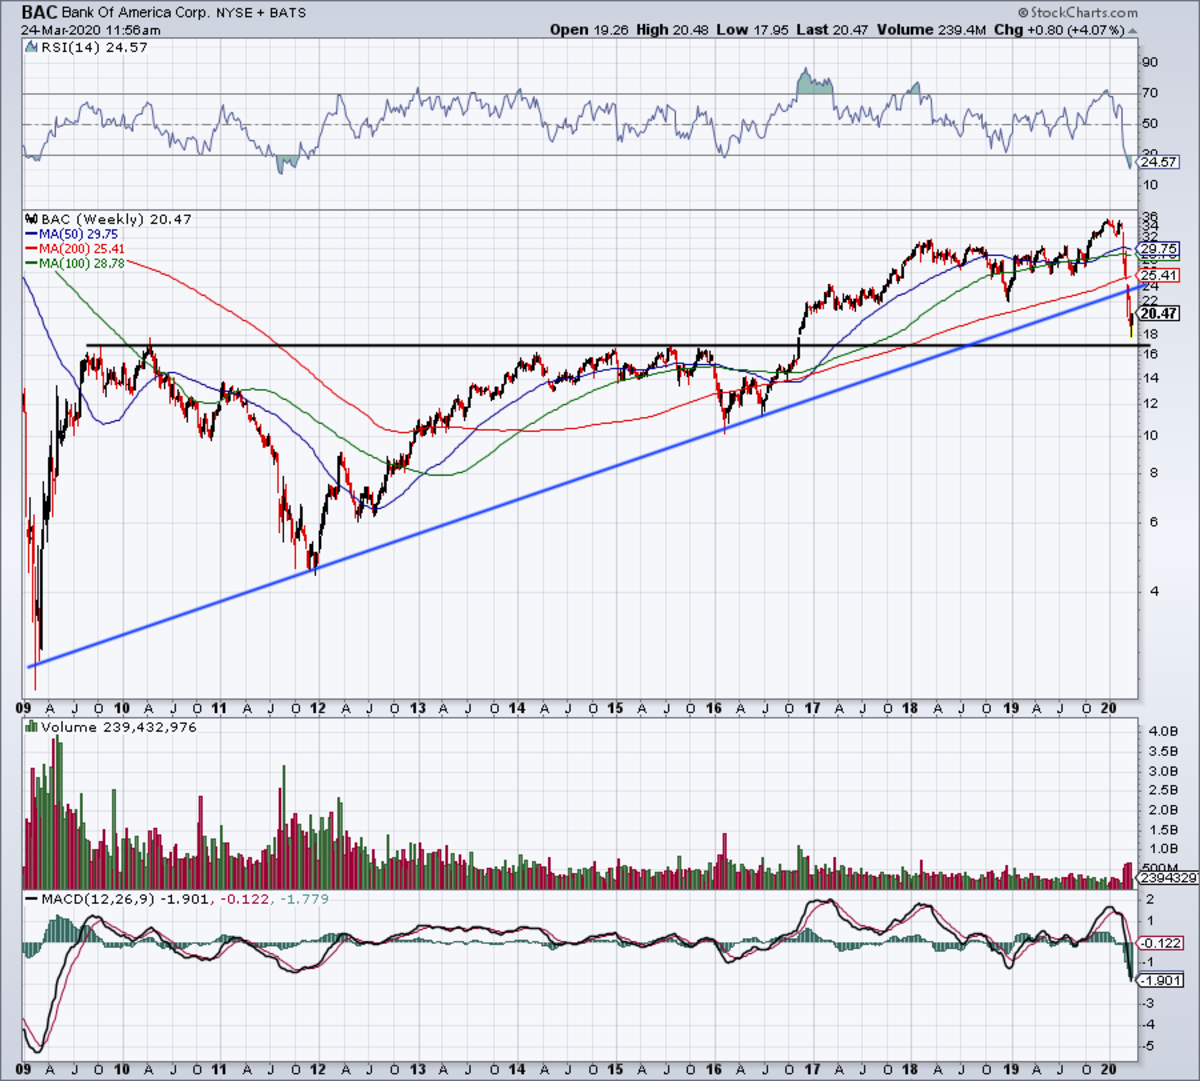Click the copyright StockCharts.com watermark
Screen dimensions: 1200x1081
pos(1077,13)
